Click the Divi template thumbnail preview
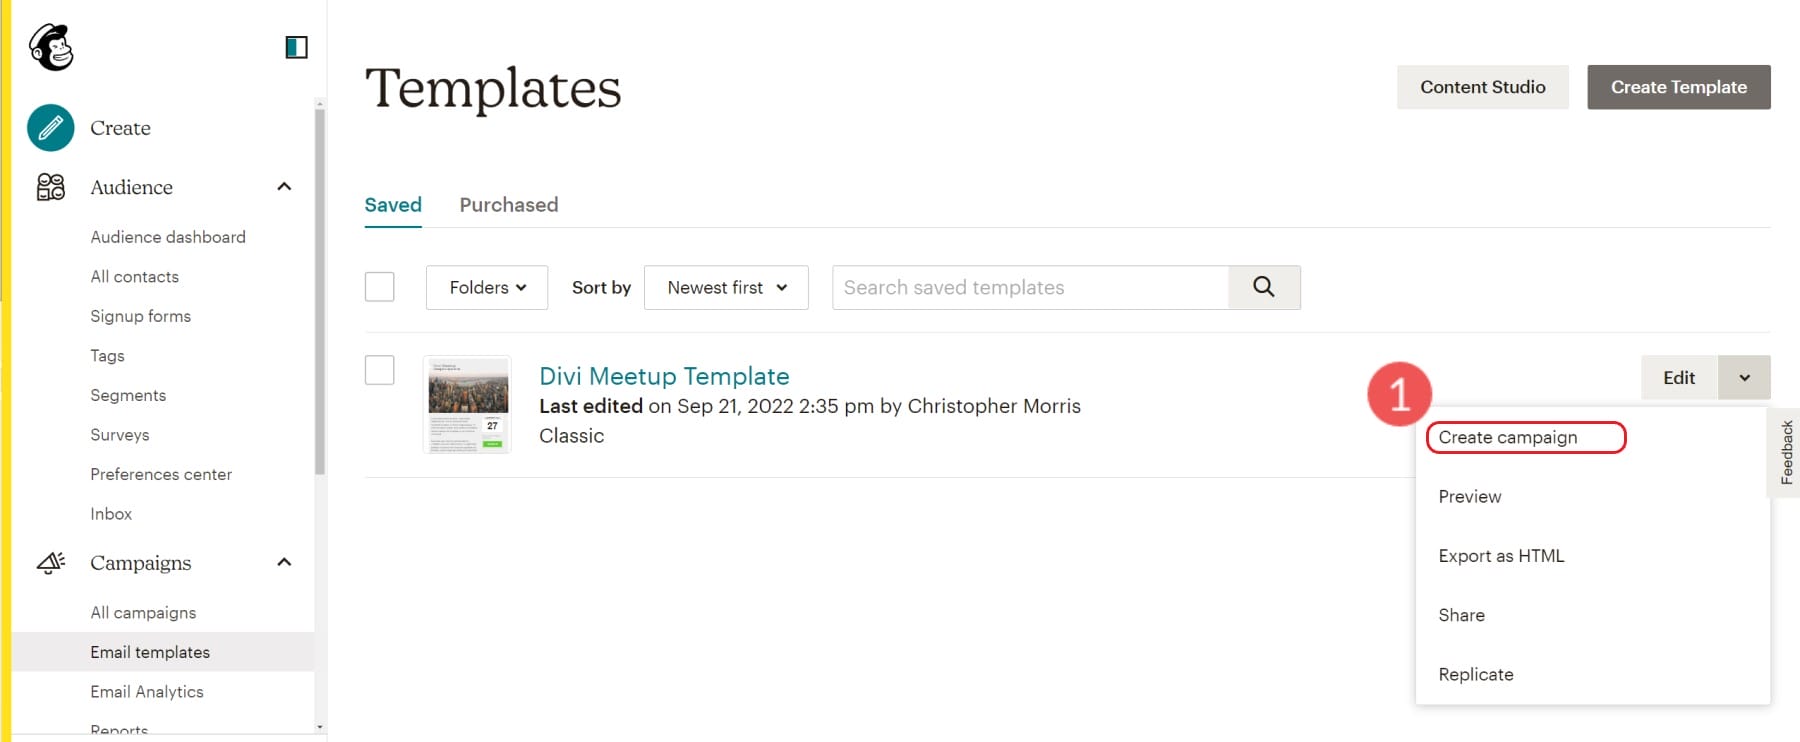The width and height of the screenshot is (1800, 742). [466, 404]
